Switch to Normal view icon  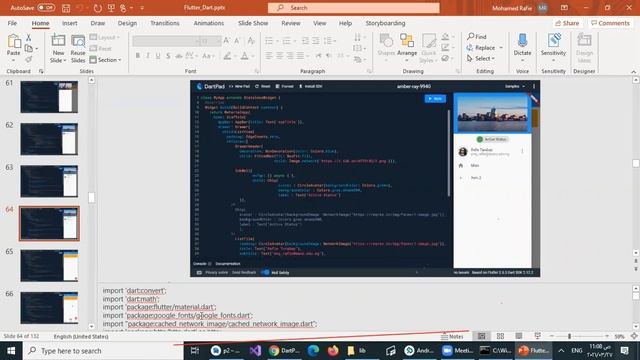click(482, 336)
